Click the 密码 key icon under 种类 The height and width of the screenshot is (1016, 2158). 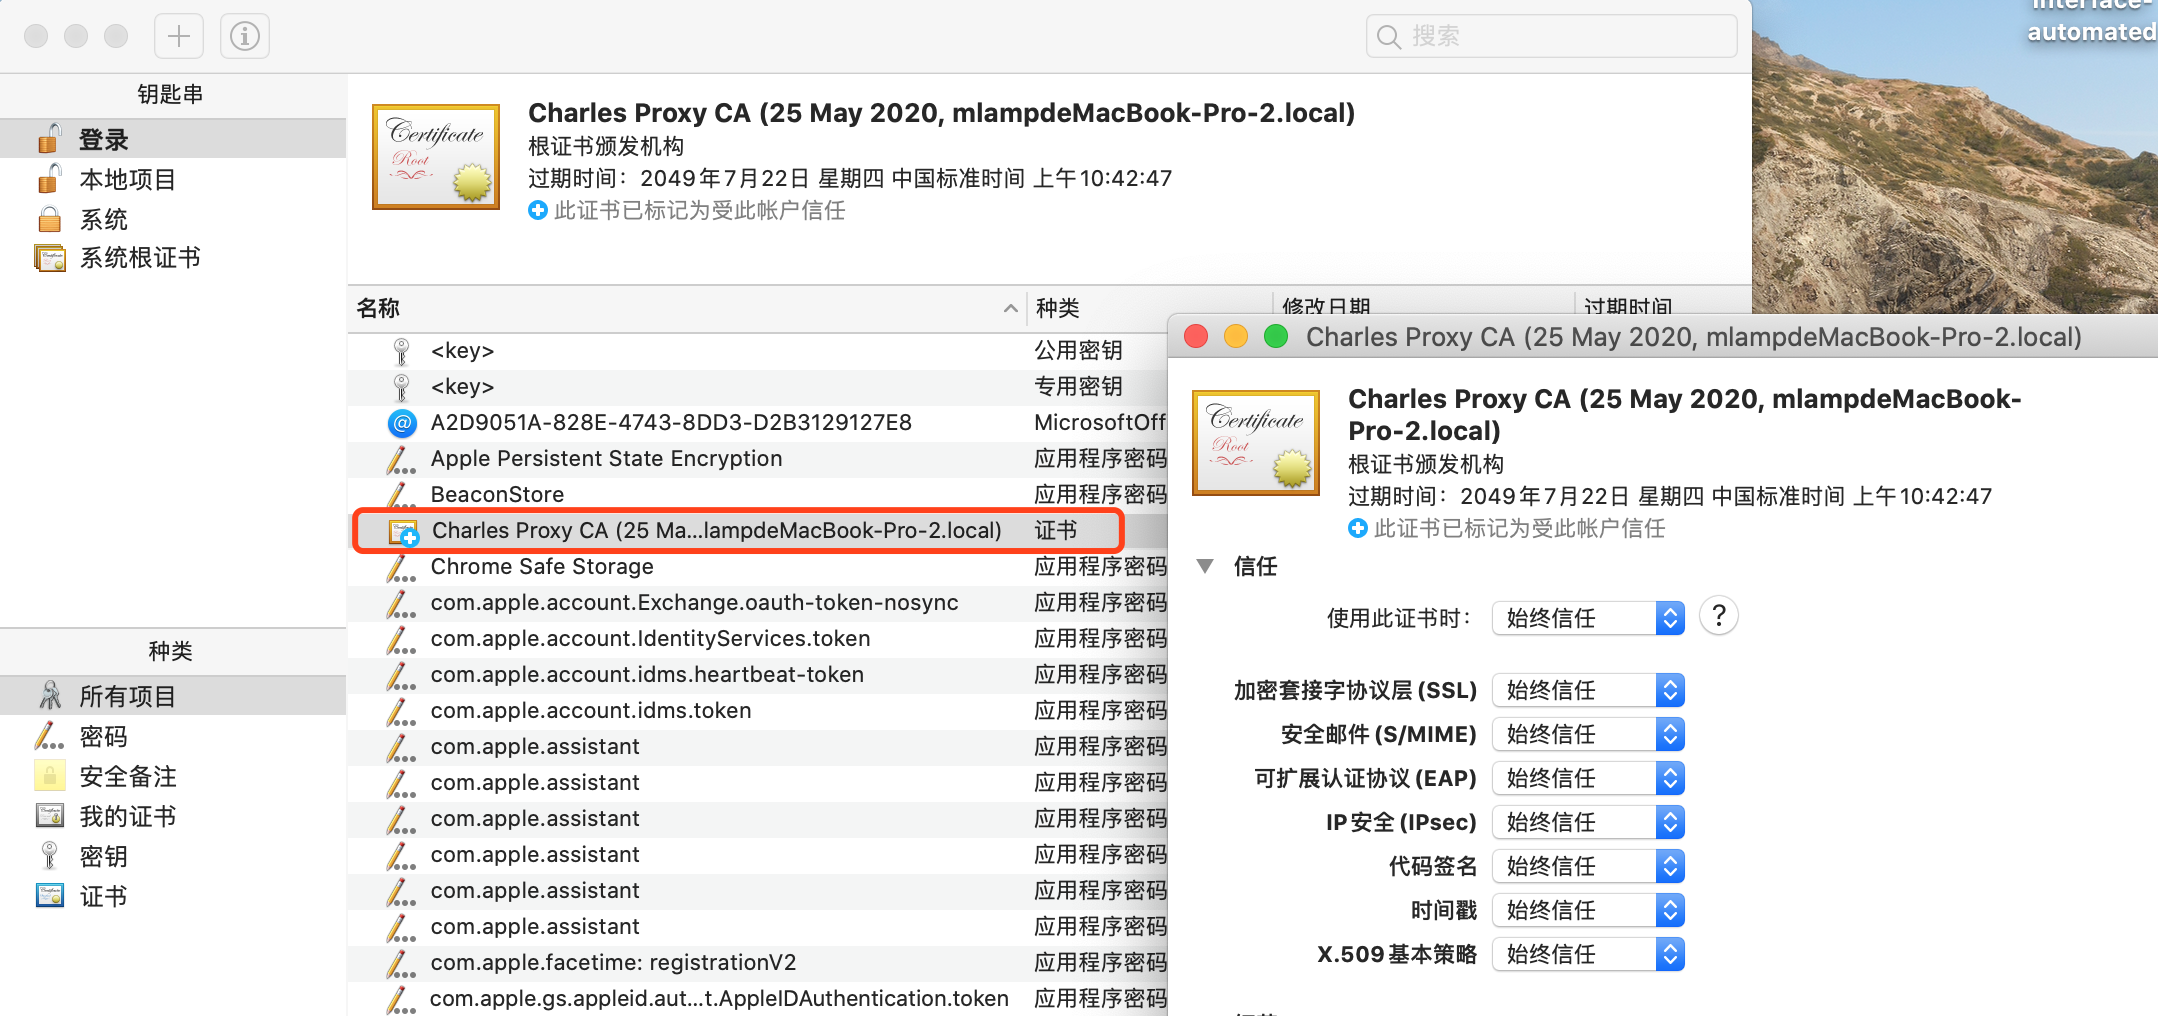(48, 736)
